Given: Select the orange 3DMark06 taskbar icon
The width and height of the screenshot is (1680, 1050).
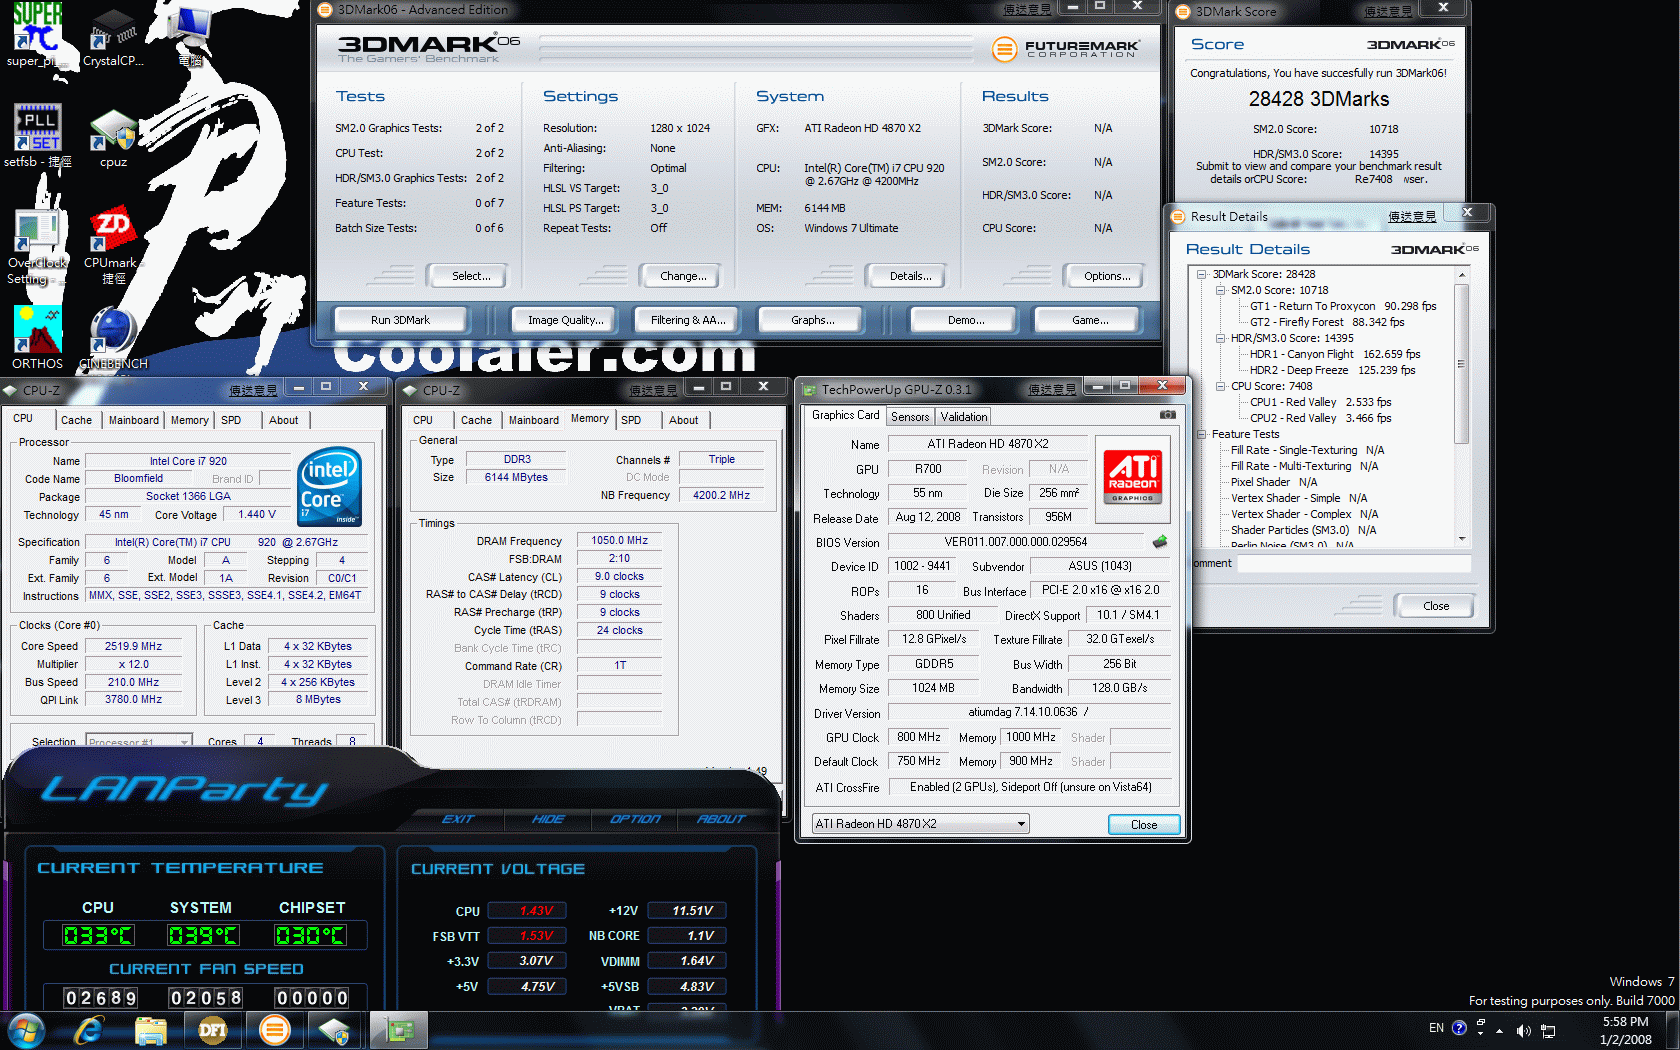Looking at the screenshot, I should click(x=274, y=1030).
